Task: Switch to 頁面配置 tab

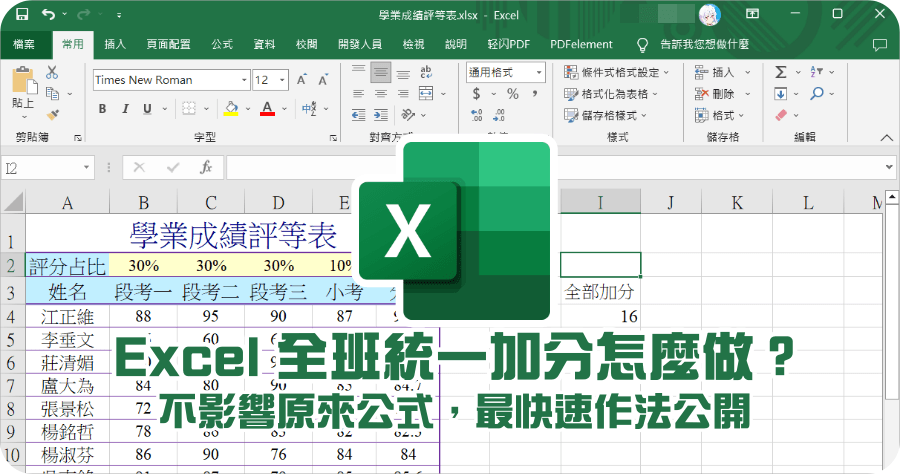Action: tap(168, 44)
